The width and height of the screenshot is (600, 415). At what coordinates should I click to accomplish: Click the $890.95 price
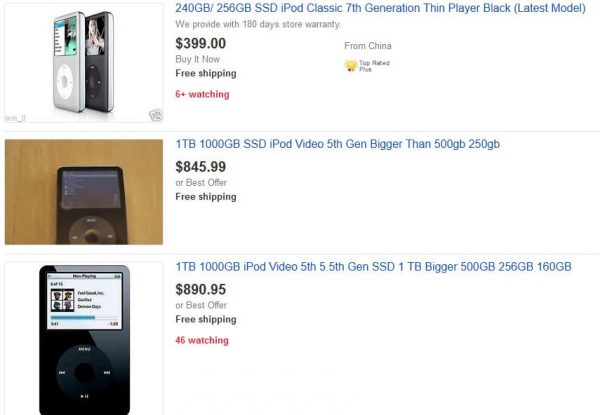pos(201,290)
